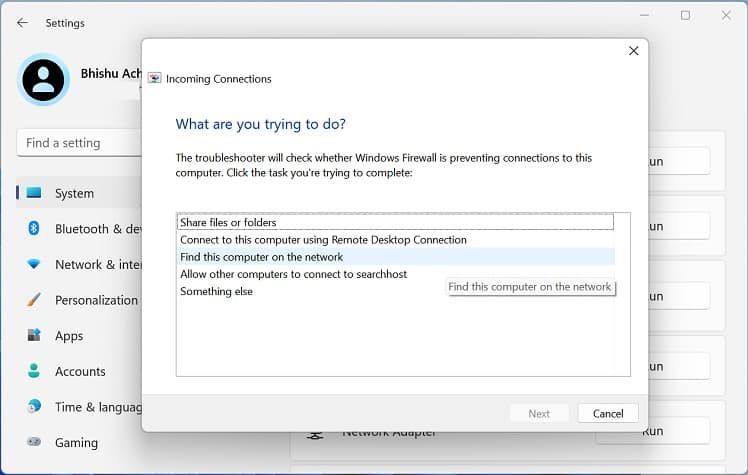Minimize the Settings window
748x475 pixels.
tap(644, 15)
